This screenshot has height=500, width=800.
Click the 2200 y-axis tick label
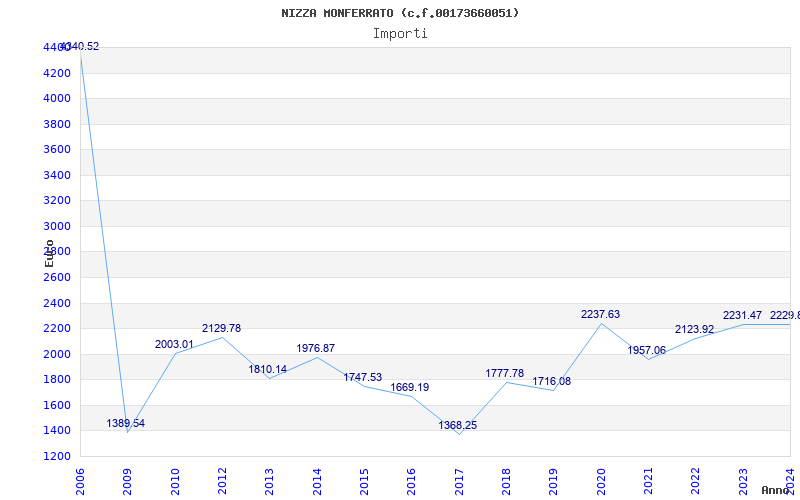[x=57, y=329]
